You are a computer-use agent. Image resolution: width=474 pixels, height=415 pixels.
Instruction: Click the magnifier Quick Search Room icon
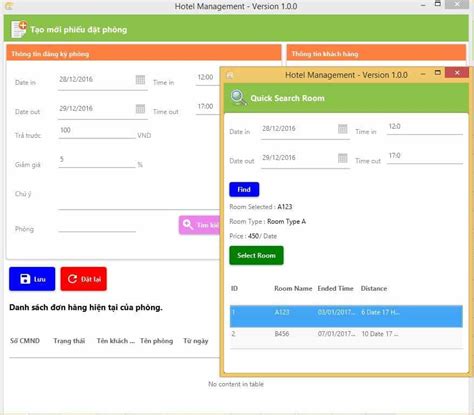tap(239, 98)
